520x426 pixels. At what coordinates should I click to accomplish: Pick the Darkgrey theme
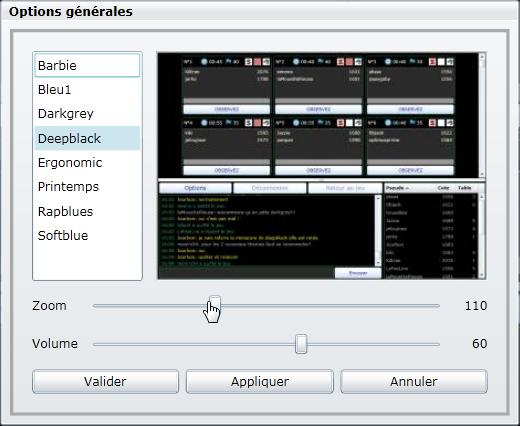coord(87,114)
